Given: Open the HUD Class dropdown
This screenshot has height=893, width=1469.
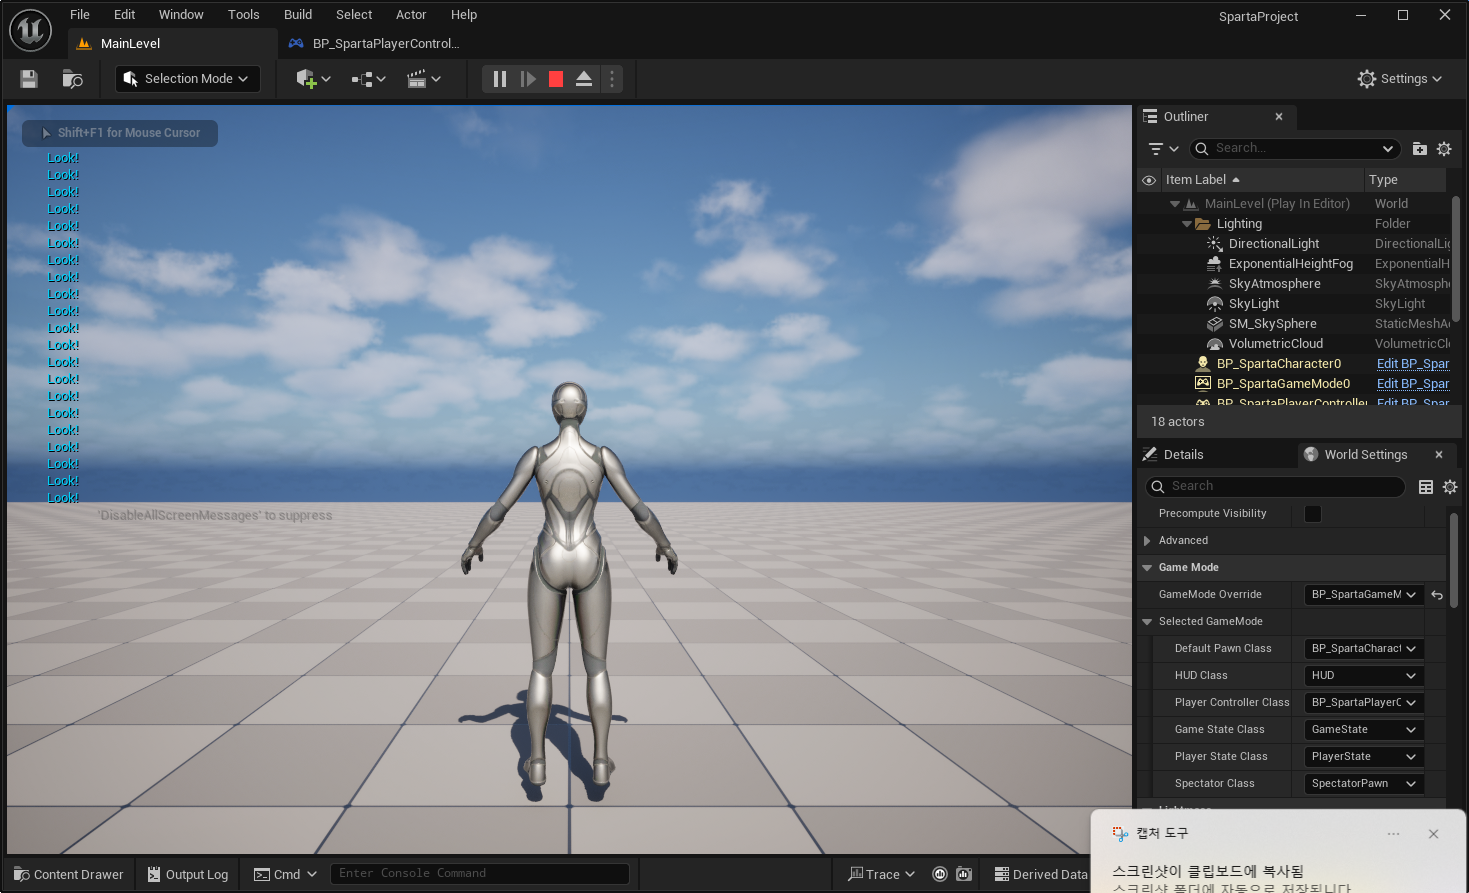Looking at the screenshot, I should click(1364, 676).
